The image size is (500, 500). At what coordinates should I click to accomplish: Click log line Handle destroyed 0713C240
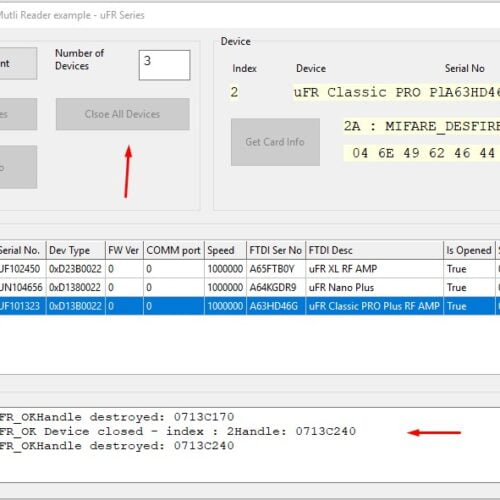point(117,446)
